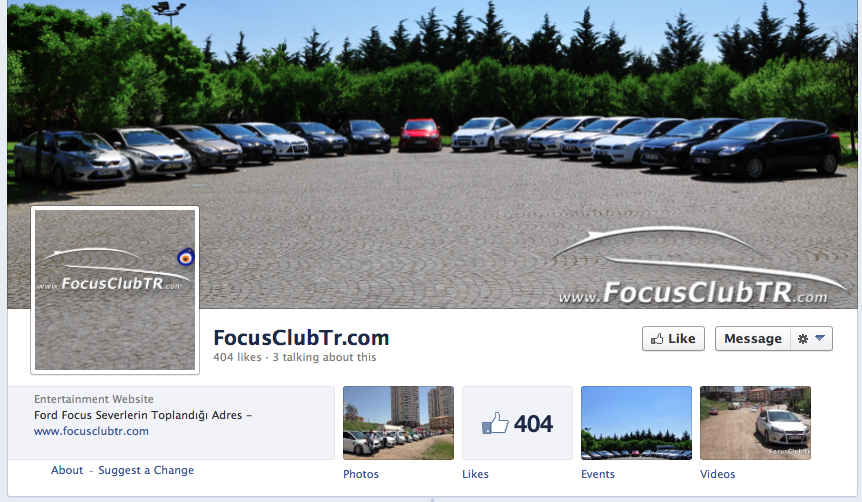Open the About link
The width and height of the screenshot is (862, 502).
coord(67,470)
